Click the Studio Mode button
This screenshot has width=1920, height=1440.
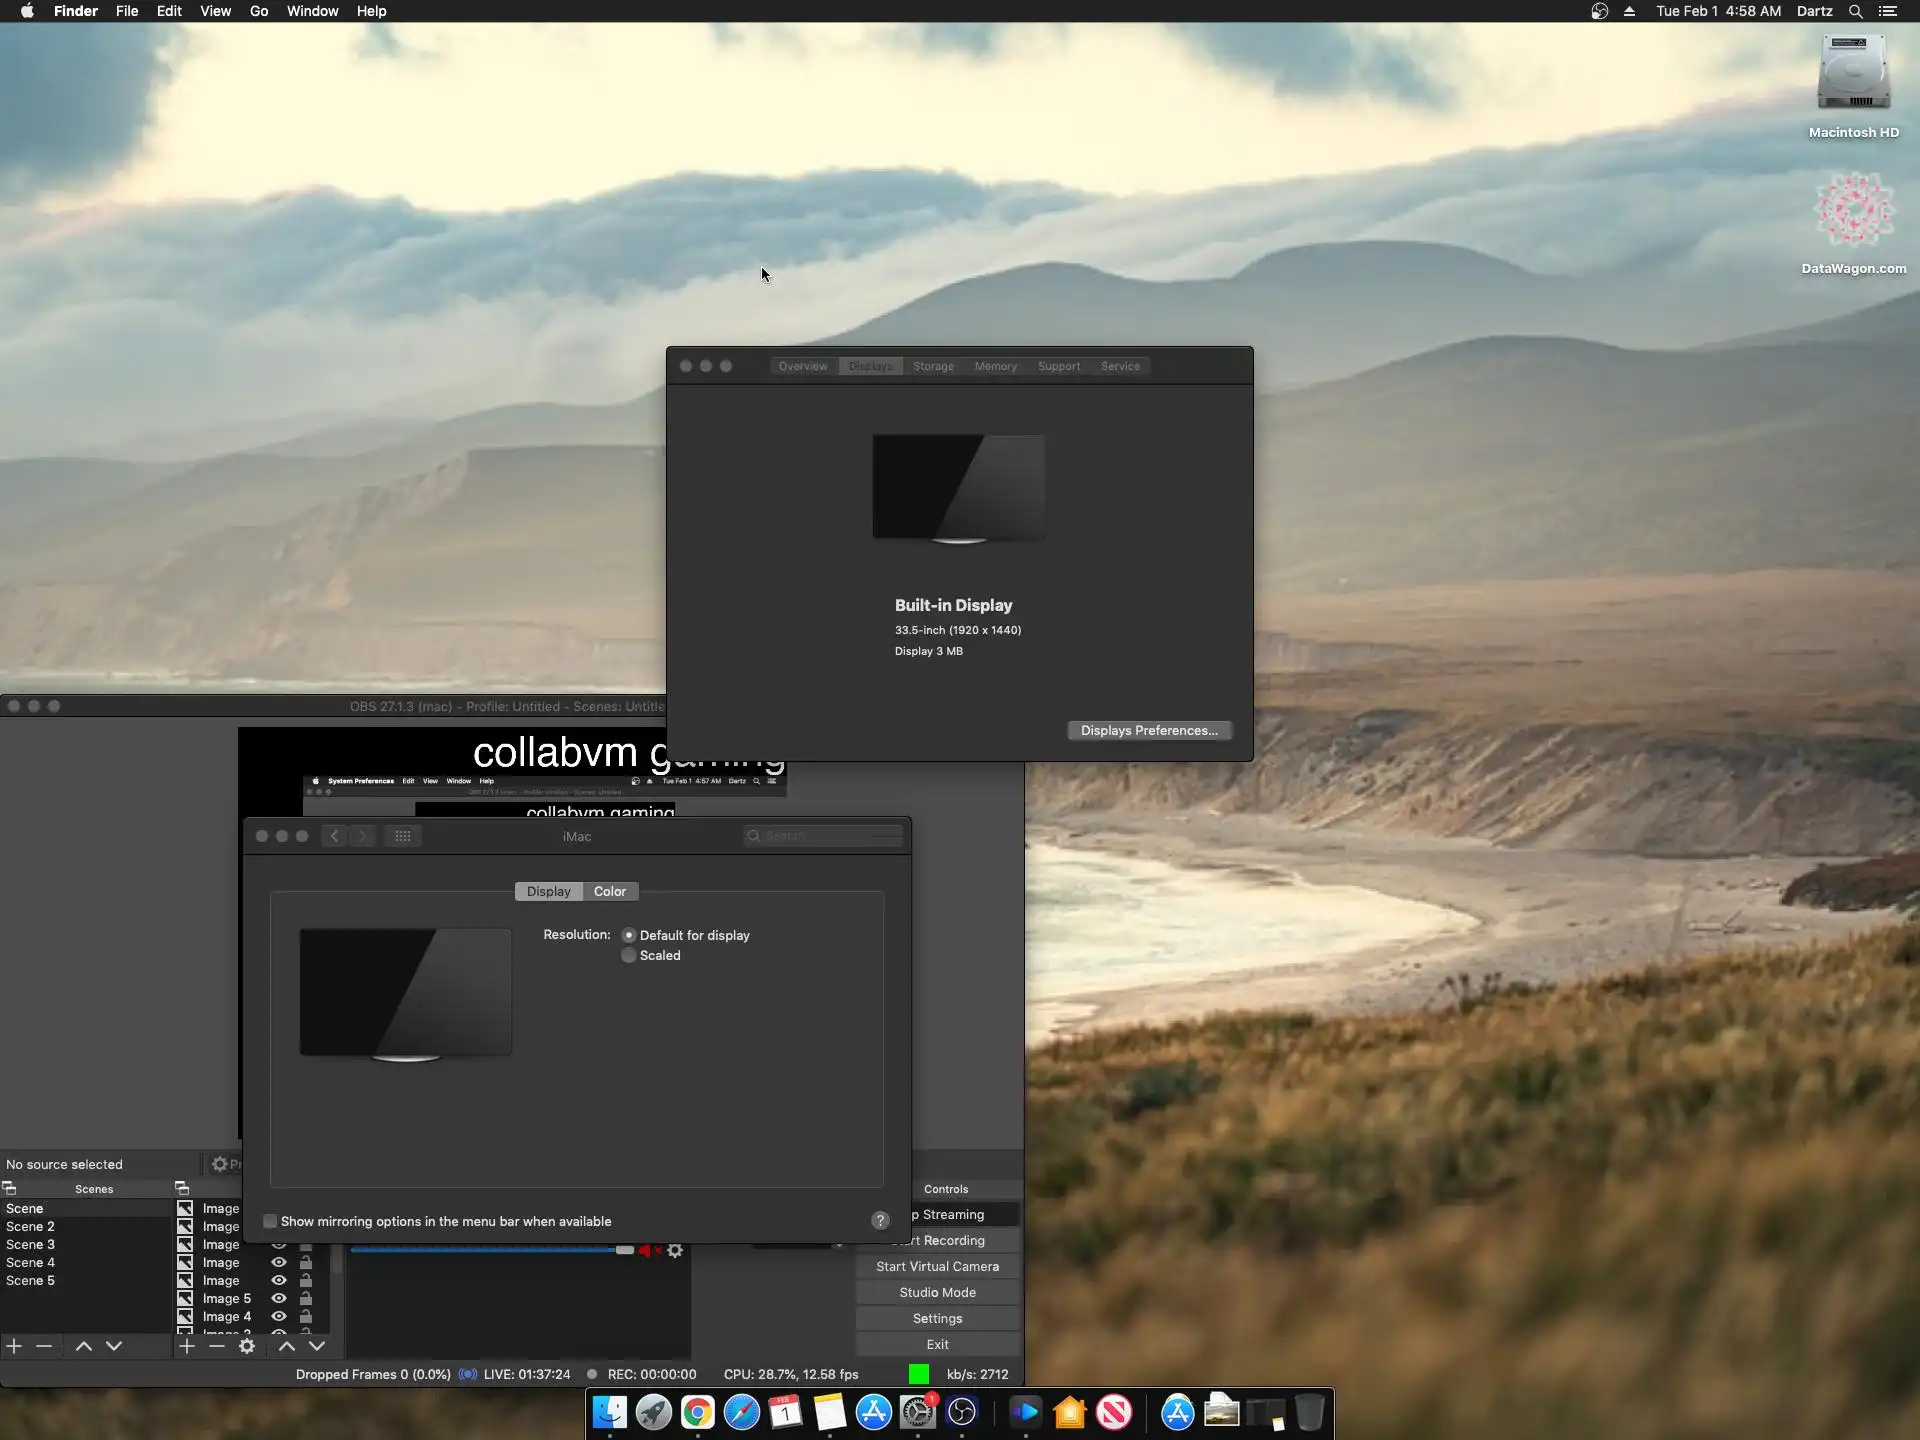937,1292
